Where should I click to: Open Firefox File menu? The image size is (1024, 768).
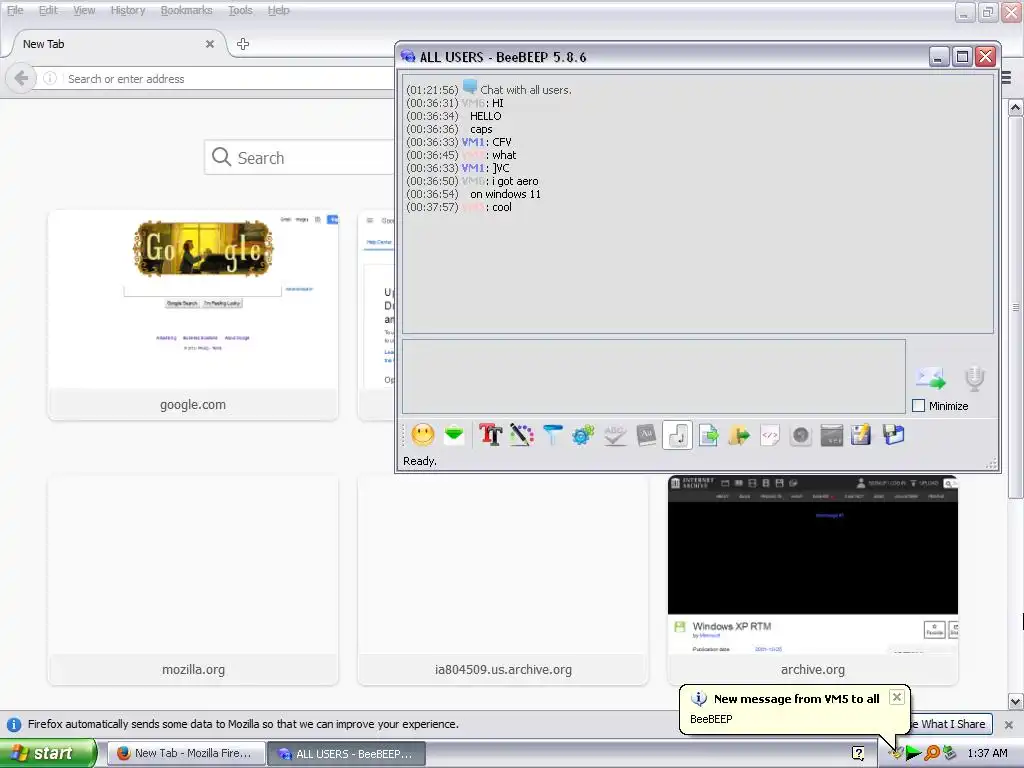click(15, 10)
